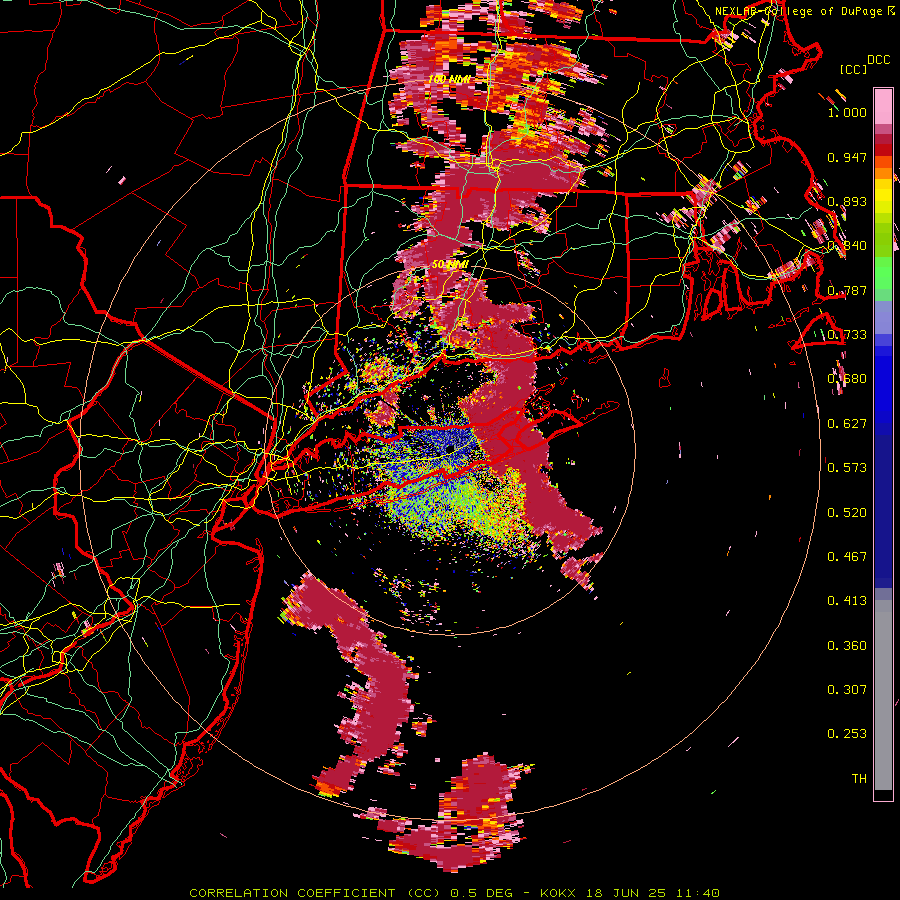This screenshot has width=900, height=900.
Task: Select the 0.360 color scale value
Action: click(847, 646)
